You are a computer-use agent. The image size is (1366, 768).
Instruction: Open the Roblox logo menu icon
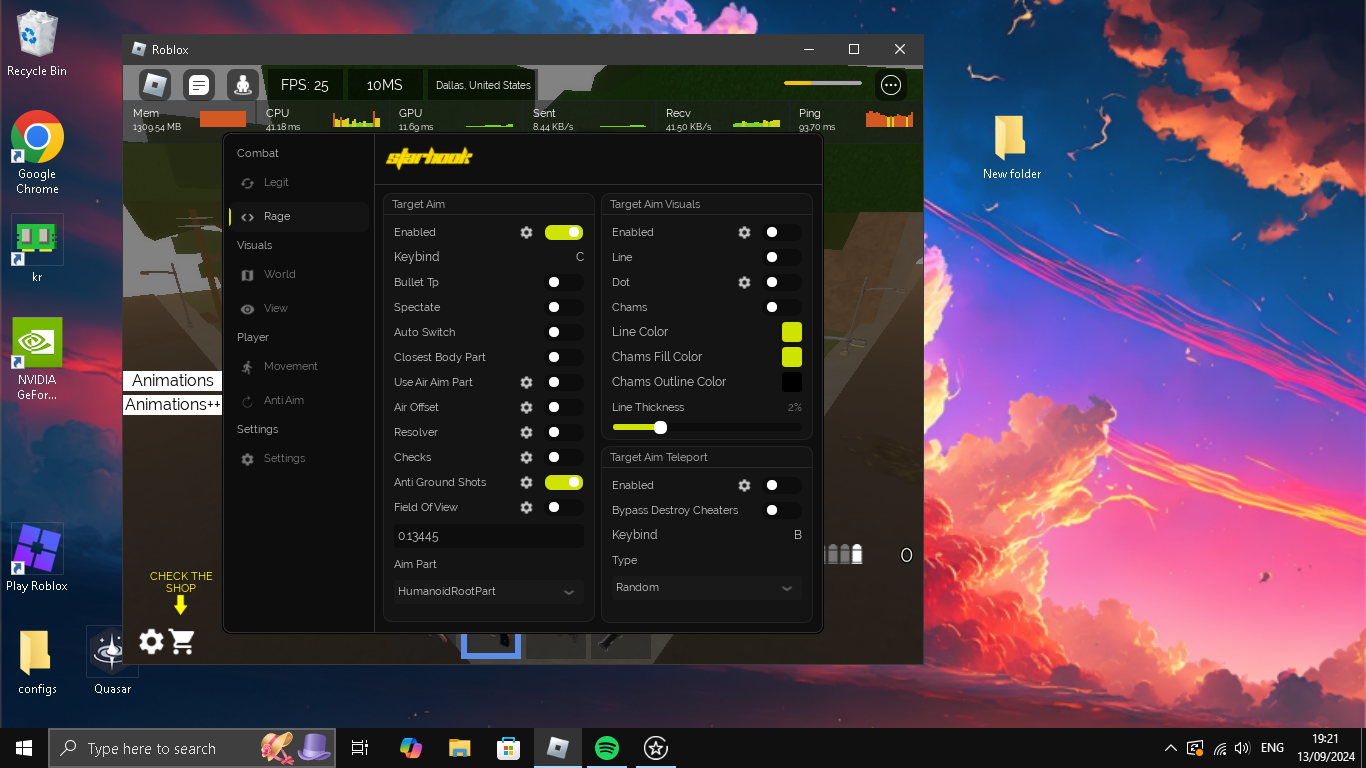coord(154,85)
